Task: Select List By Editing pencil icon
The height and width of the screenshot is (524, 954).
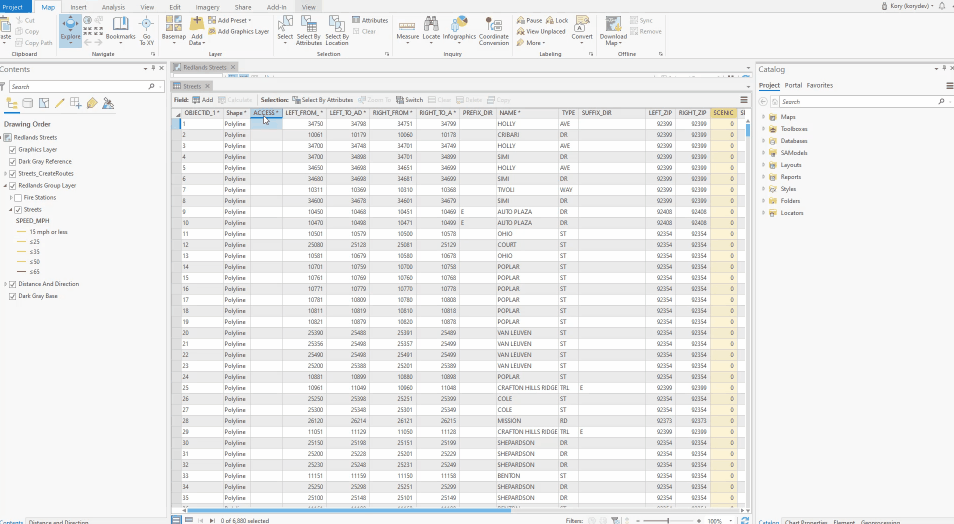Action: pos(60,103)
